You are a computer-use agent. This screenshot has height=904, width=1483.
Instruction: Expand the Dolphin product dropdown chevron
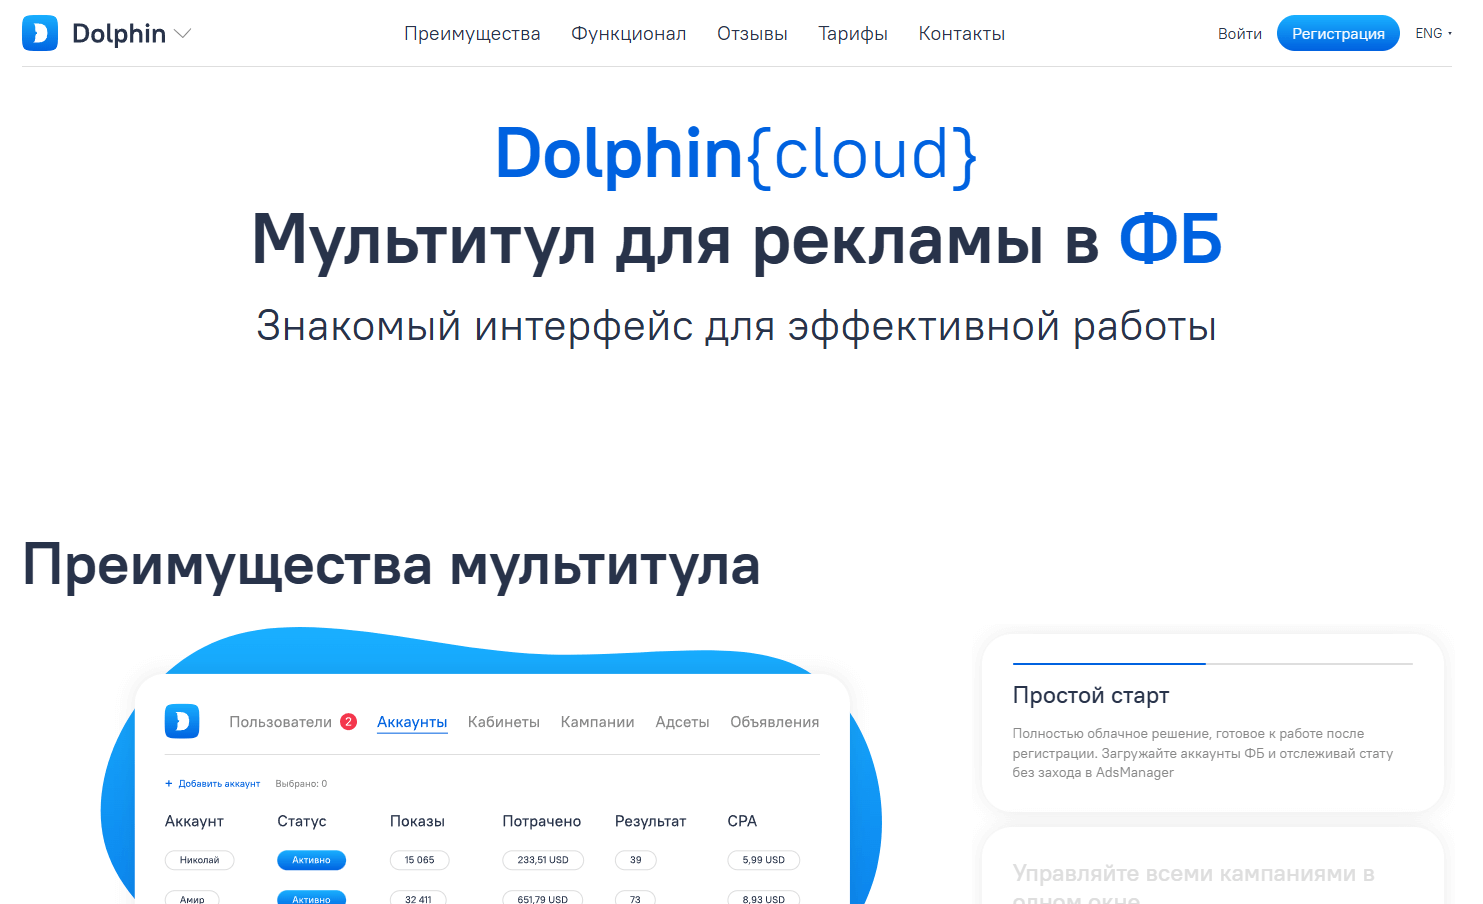[182, 34]
